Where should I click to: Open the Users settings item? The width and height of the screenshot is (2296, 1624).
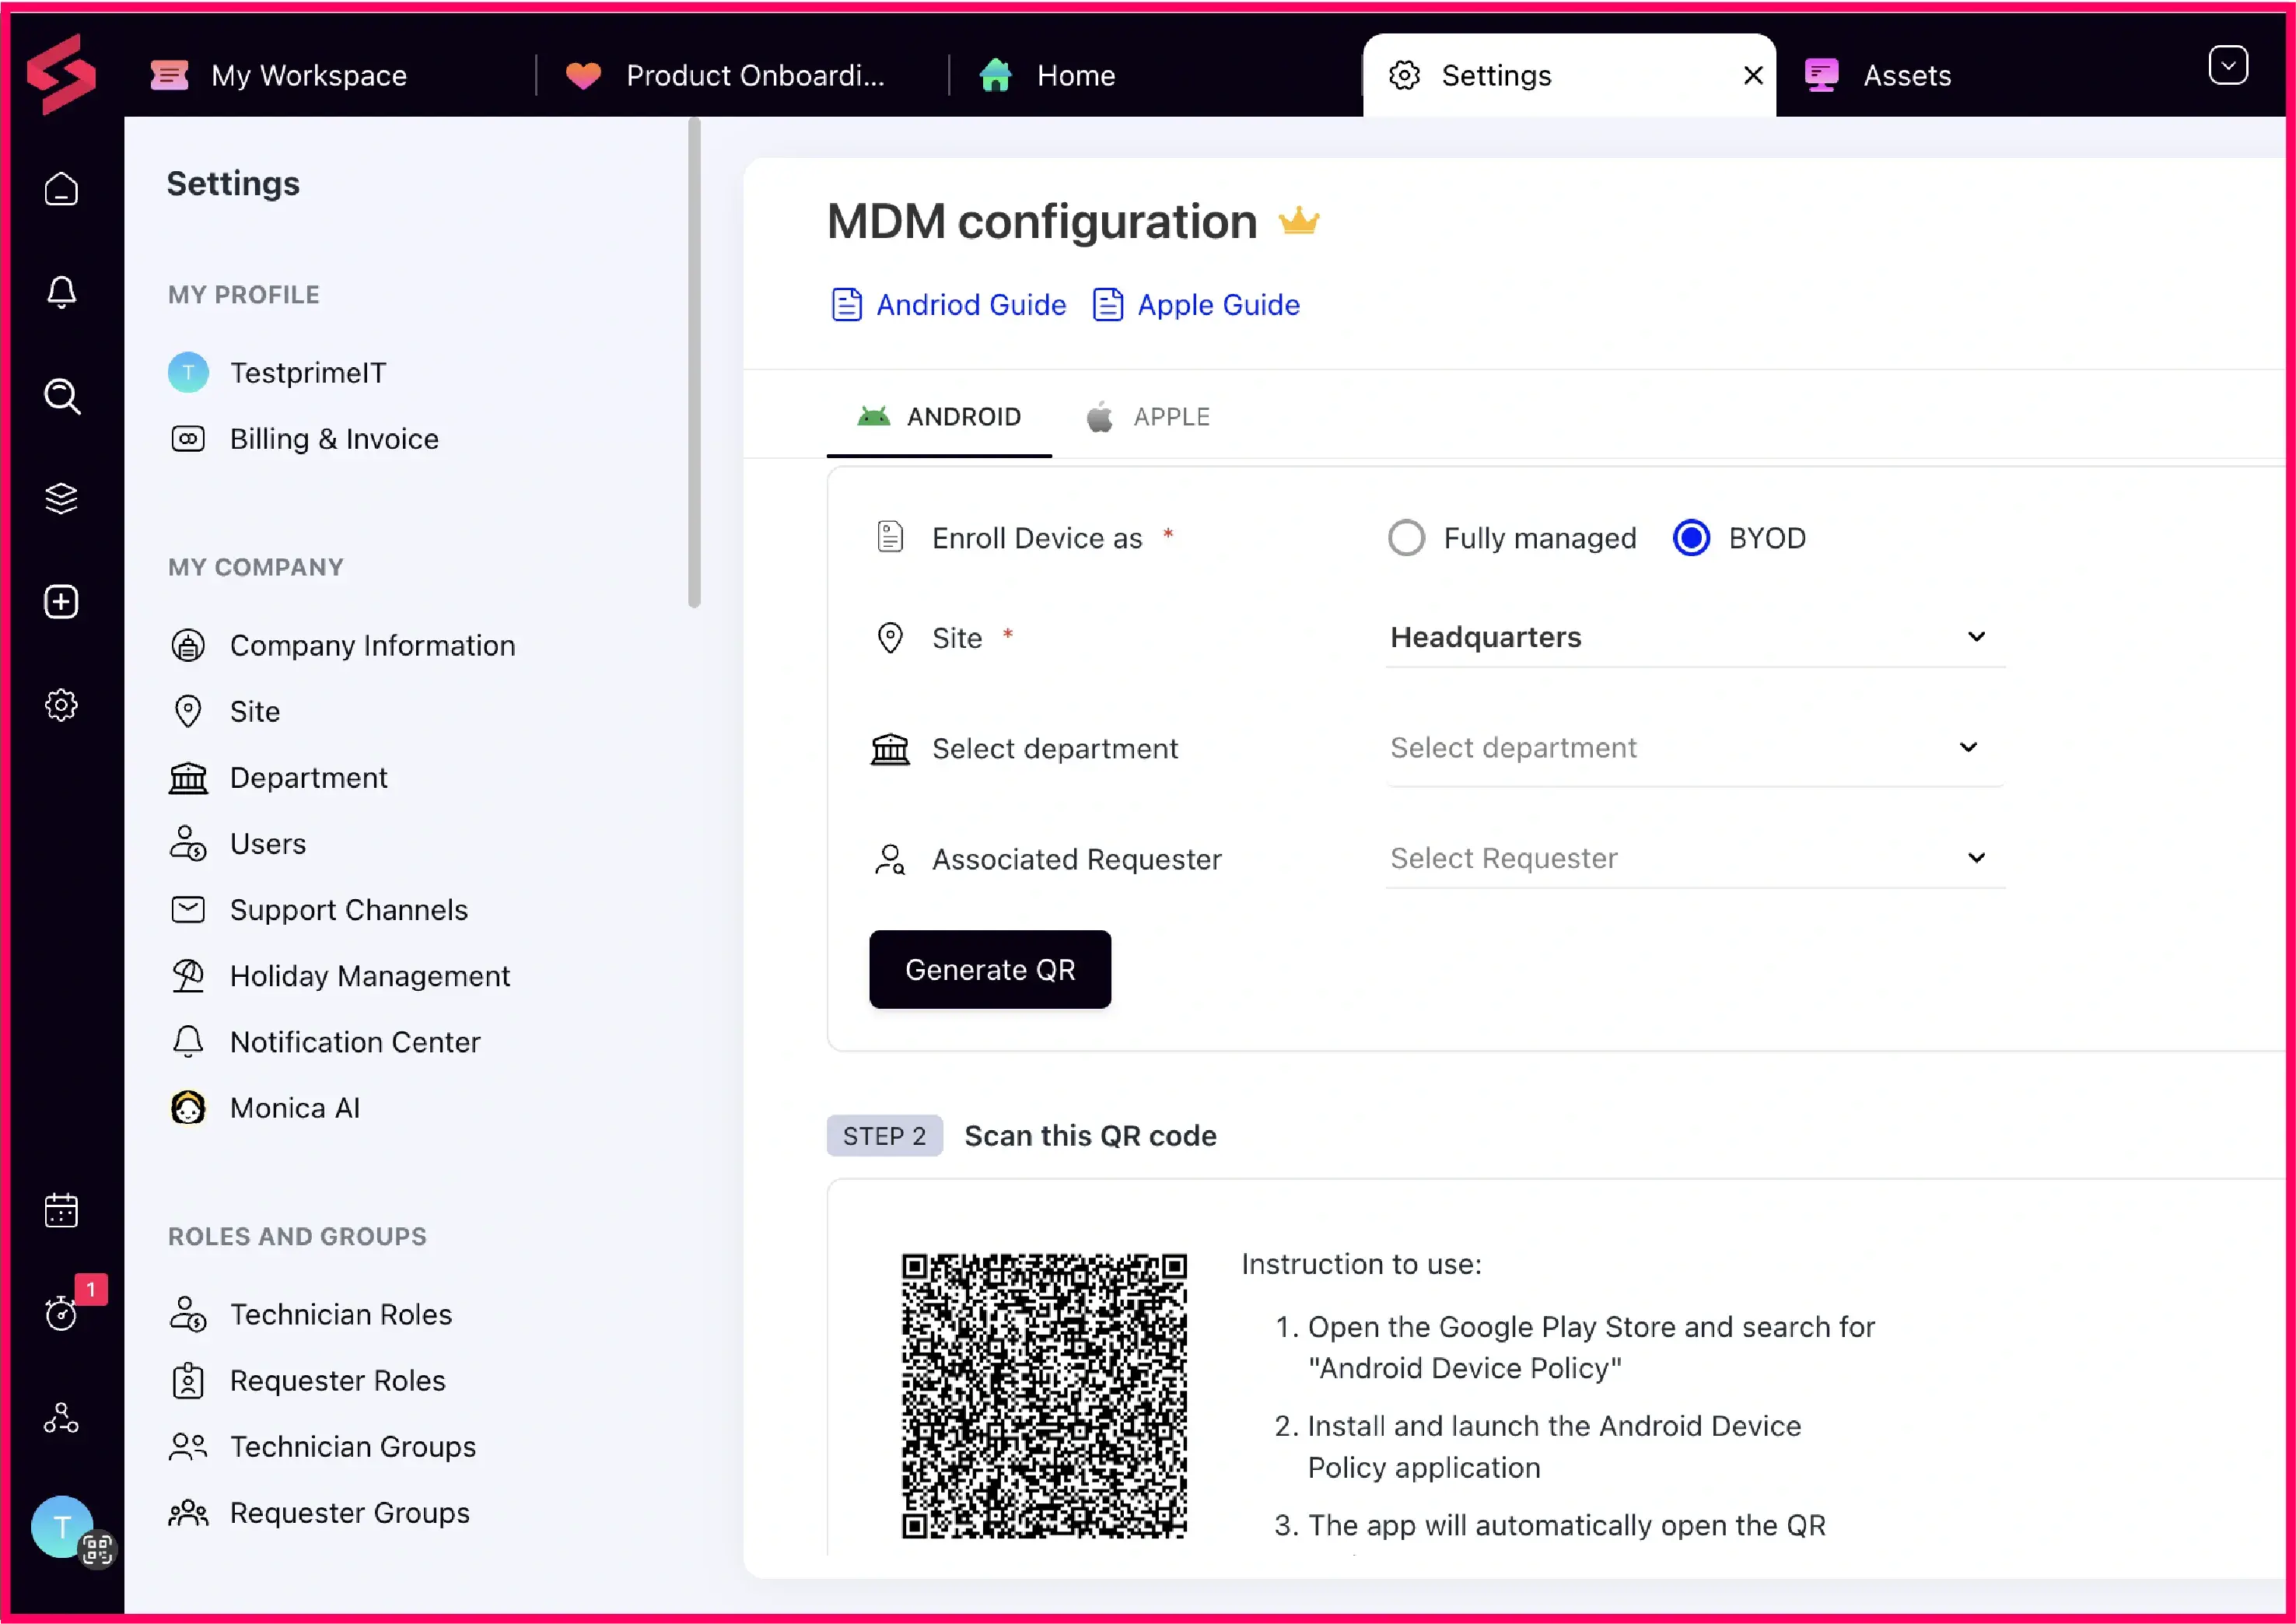238,844
